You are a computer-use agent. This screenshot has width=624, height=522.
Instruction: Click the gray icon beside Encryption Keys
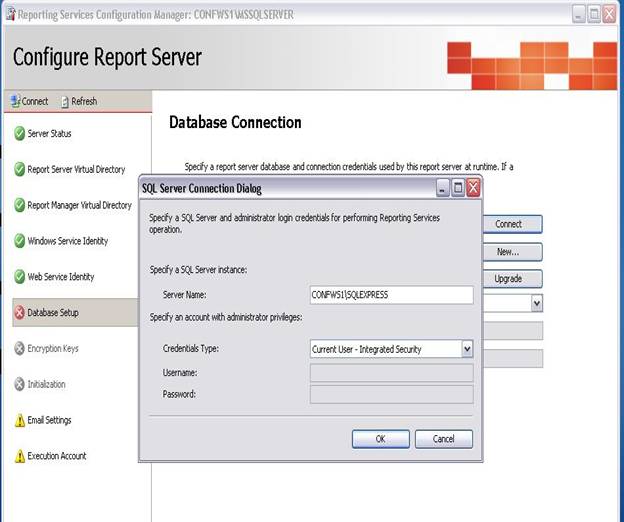pos(19,349)
